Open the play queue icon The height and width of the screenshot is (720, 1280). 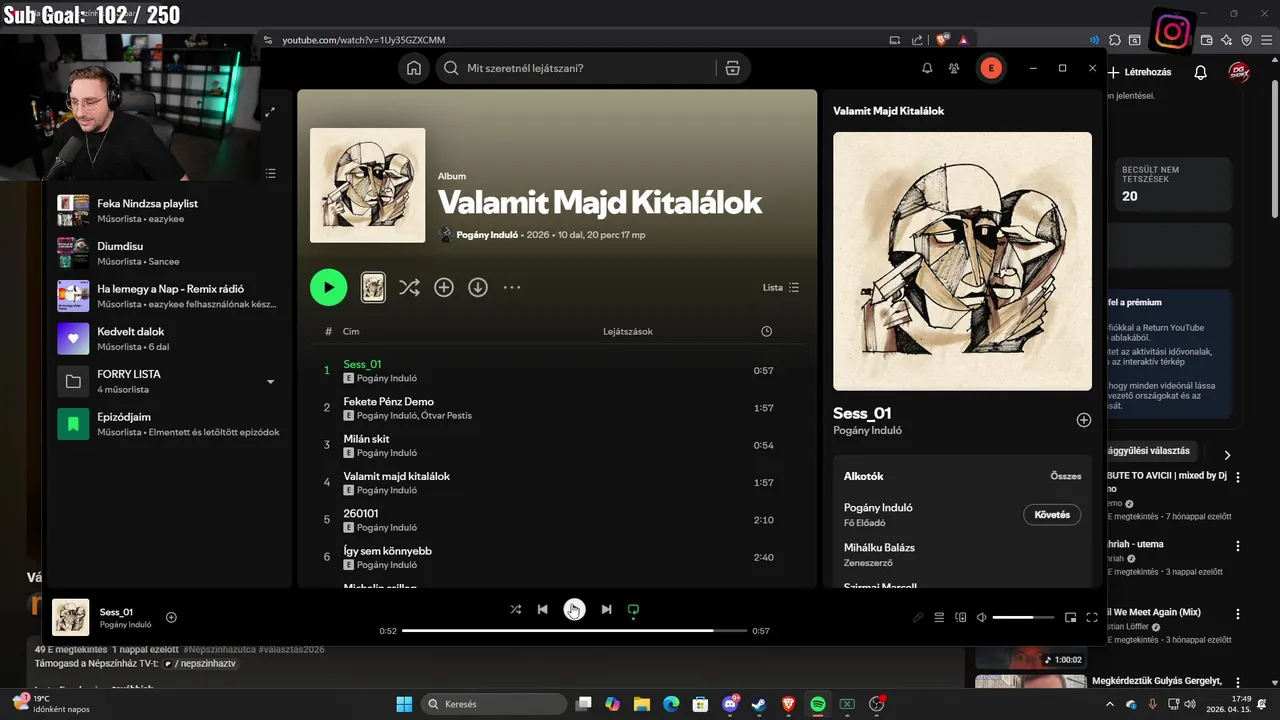point(939,618)
